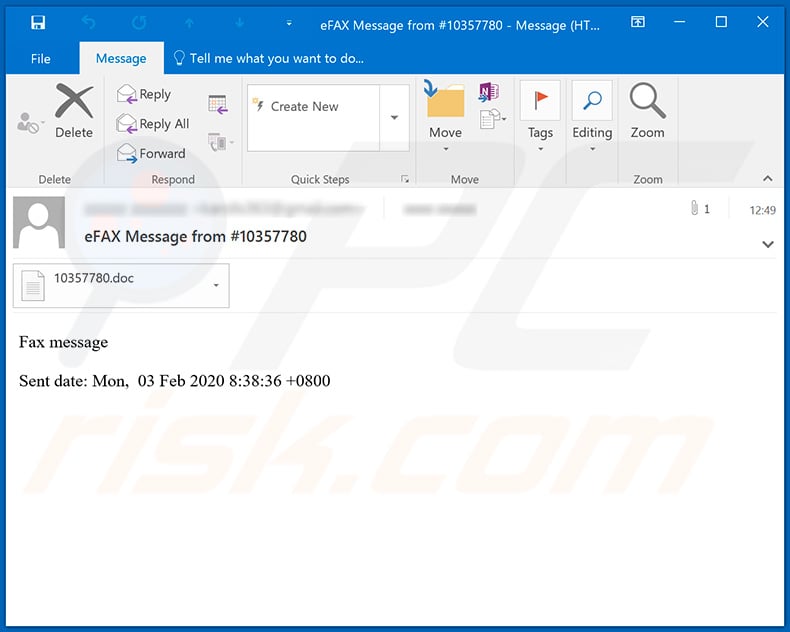Minimize the message window
This screenshot has width=790, height=632.
pyautogui.click(x=680, y=22)
